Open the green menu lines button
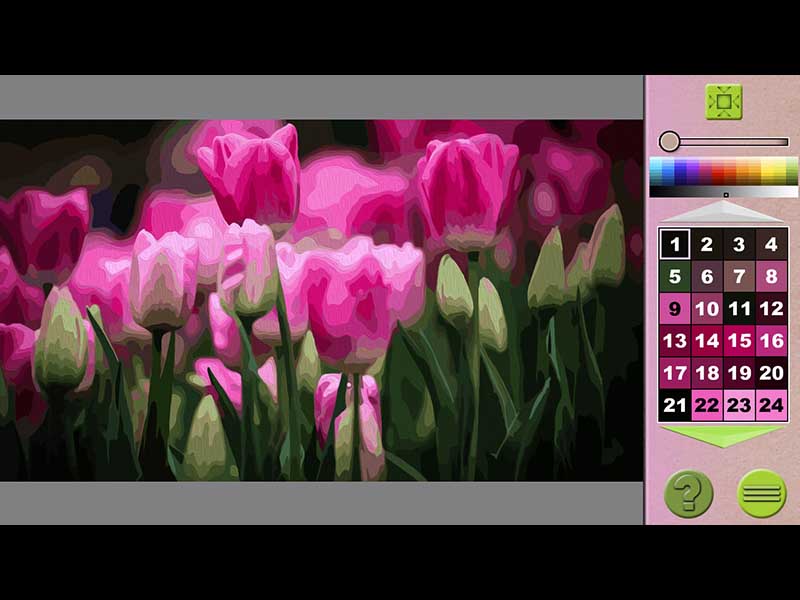This screenshot has height=600, width=800. [x=762, y=494]
